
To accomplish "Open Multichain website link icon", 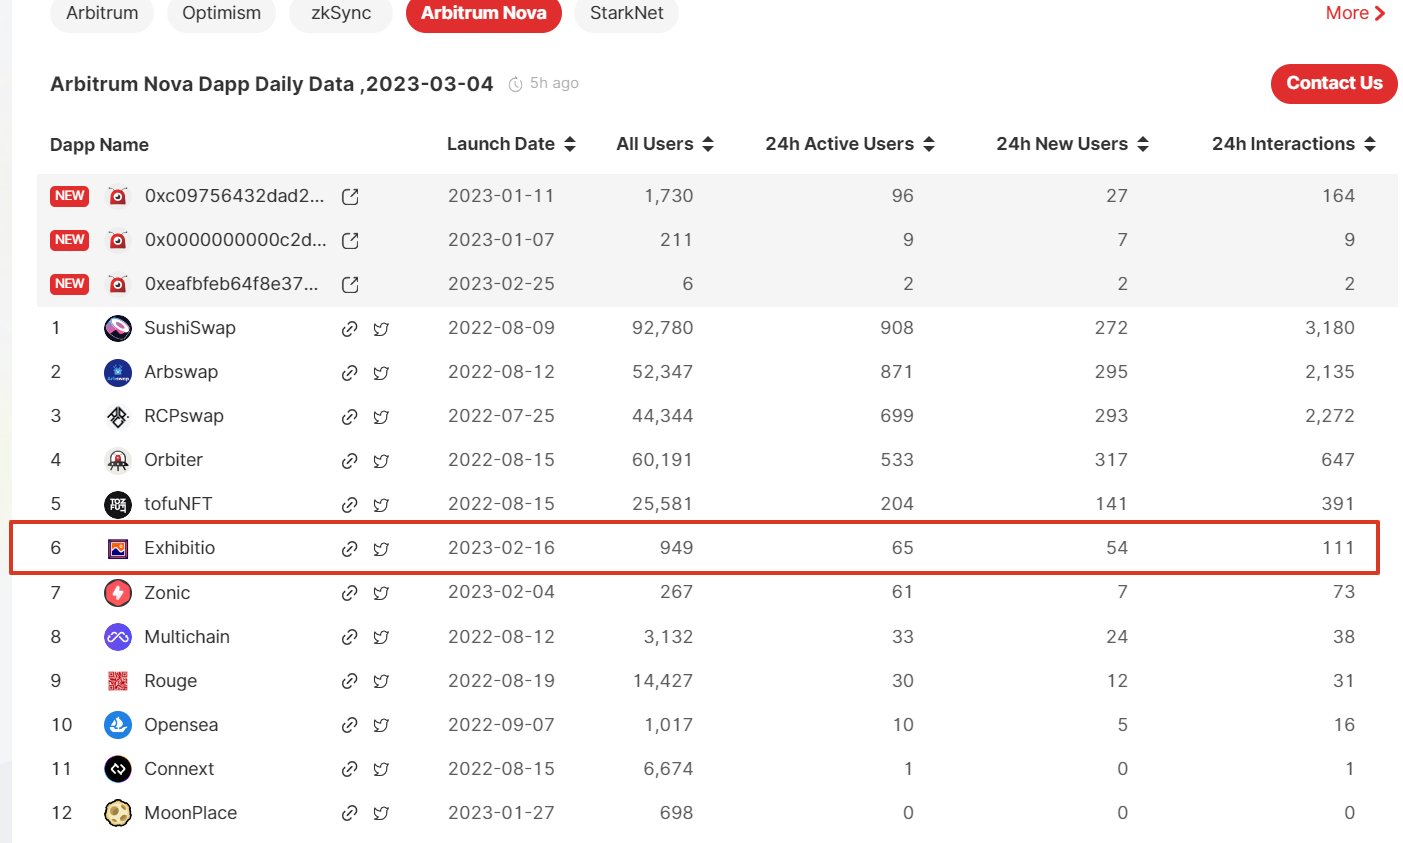I will (349, 637).
